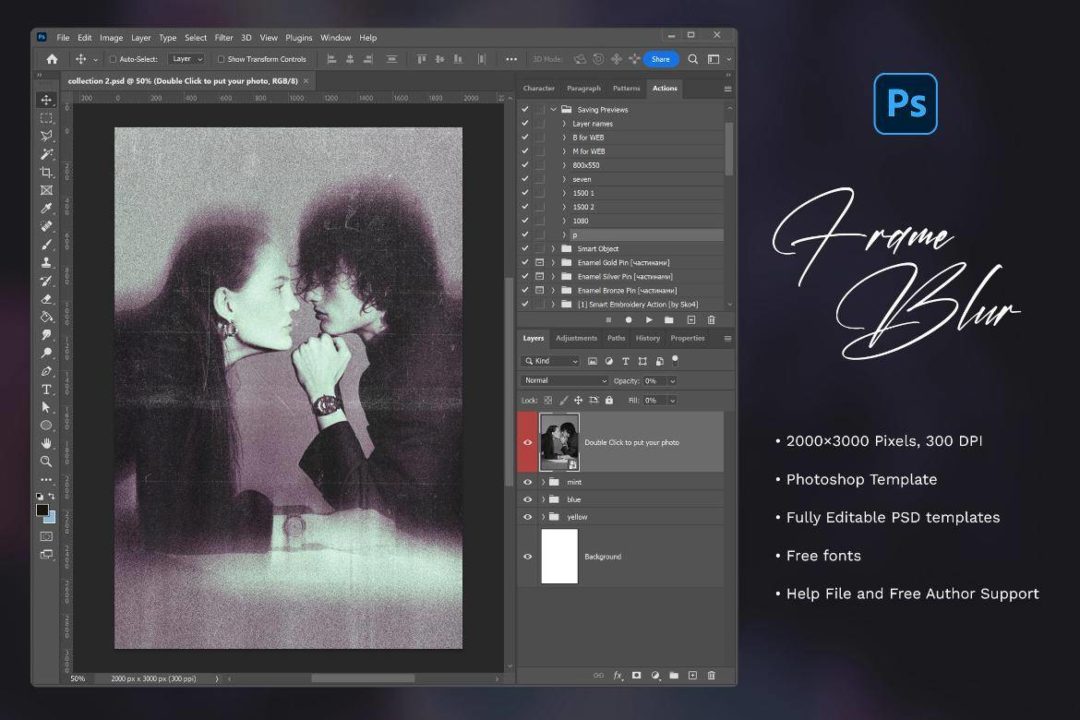
Task: Open the Filter menu
Action: click(x=223, y=38)
